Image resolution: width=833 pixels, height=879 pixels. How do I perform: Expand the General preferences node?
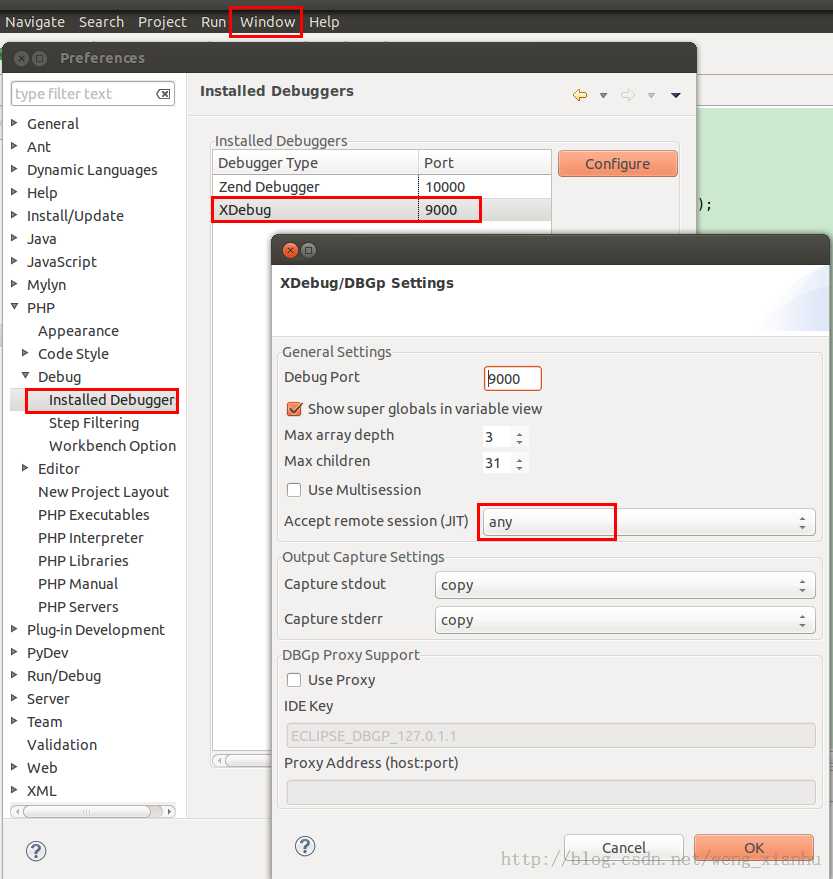coord(15,123)
